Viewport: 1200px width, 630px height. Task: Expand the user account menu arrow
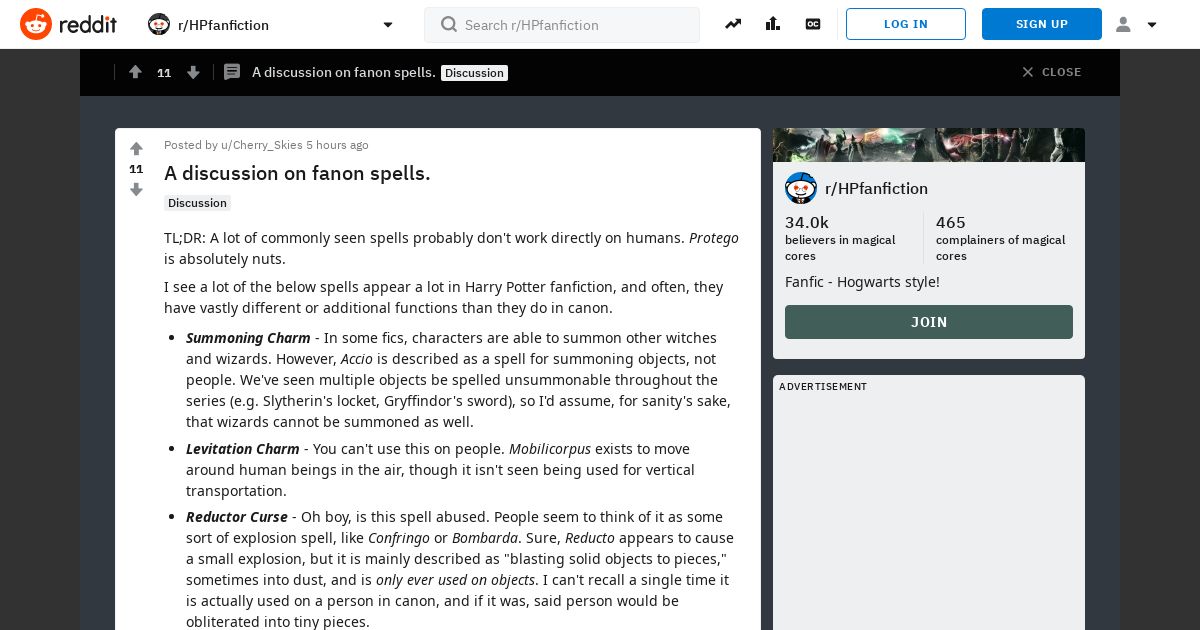tap(1152, 25)
